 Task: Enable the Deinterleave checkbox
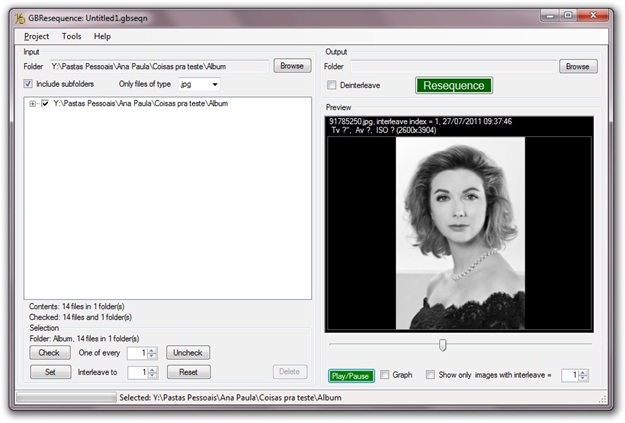332,85
